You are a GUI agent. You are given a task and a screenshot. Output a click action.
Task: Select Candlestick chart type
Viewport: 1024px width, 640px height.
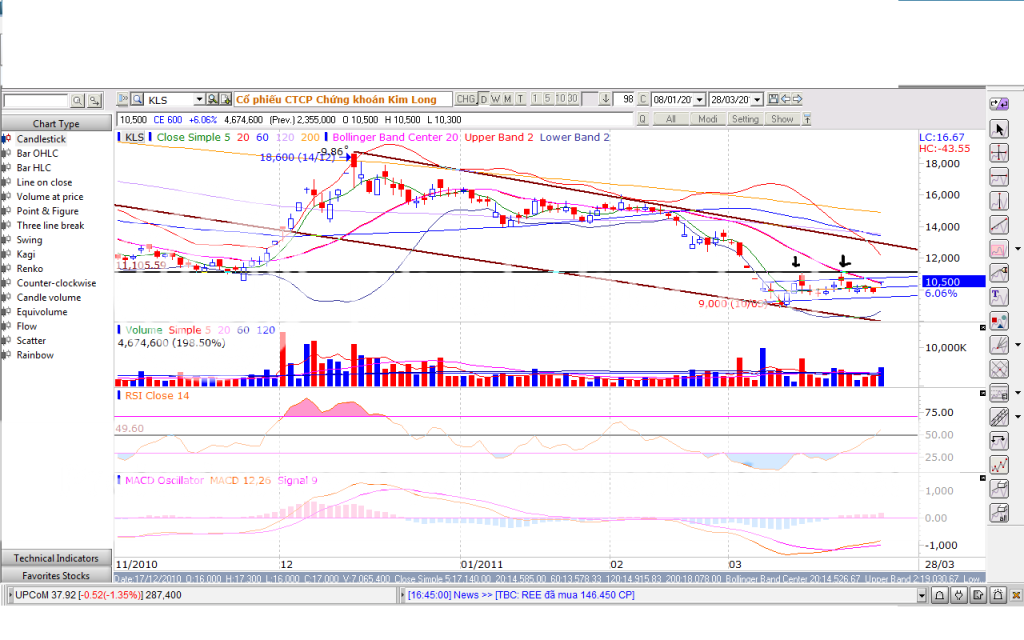(x=41, y=139)
